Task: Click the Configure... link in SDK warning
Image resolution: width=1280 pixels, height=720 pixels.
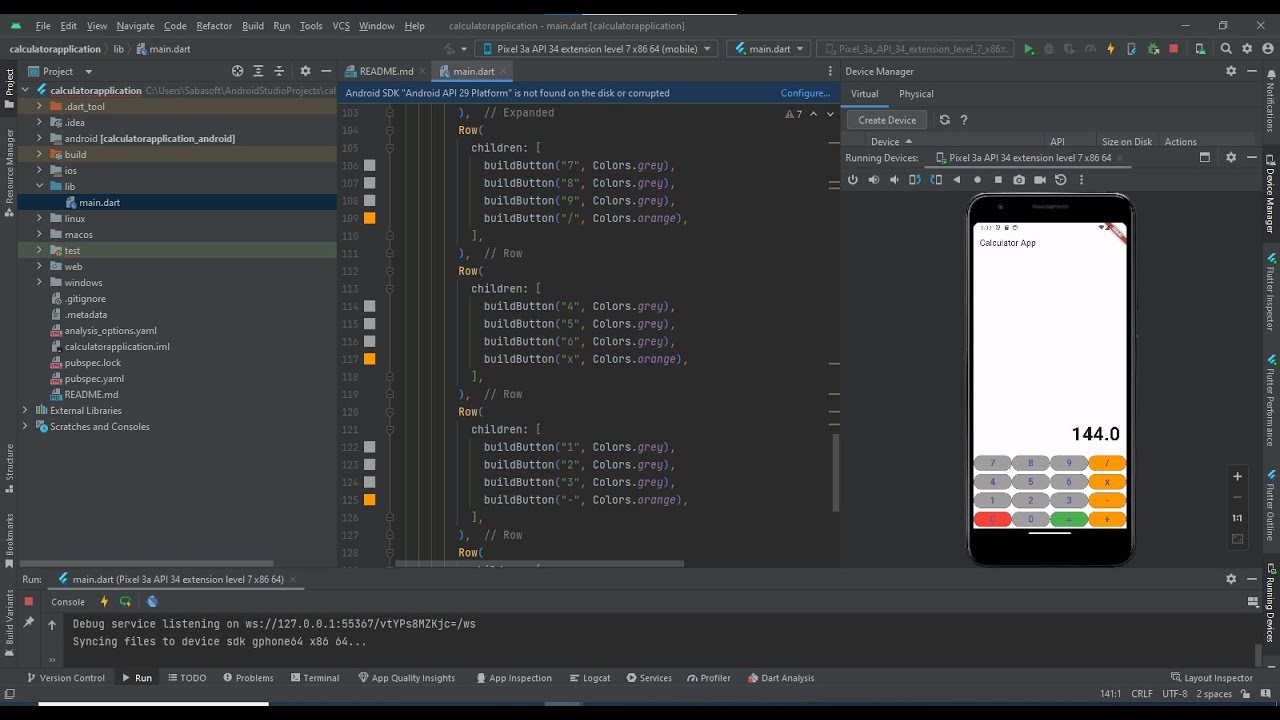Action: (805, 93)
